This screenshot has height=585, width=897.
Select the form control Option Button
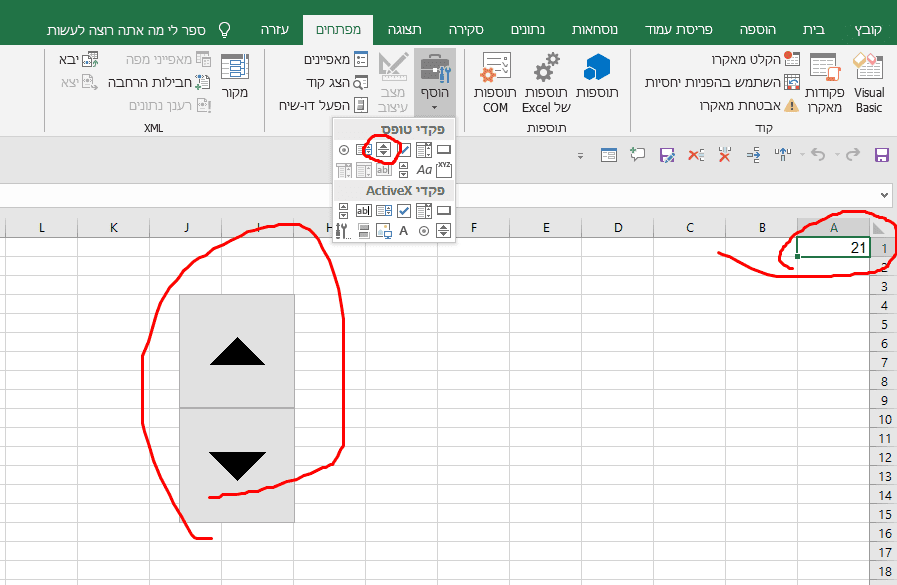tap(344, 150)
